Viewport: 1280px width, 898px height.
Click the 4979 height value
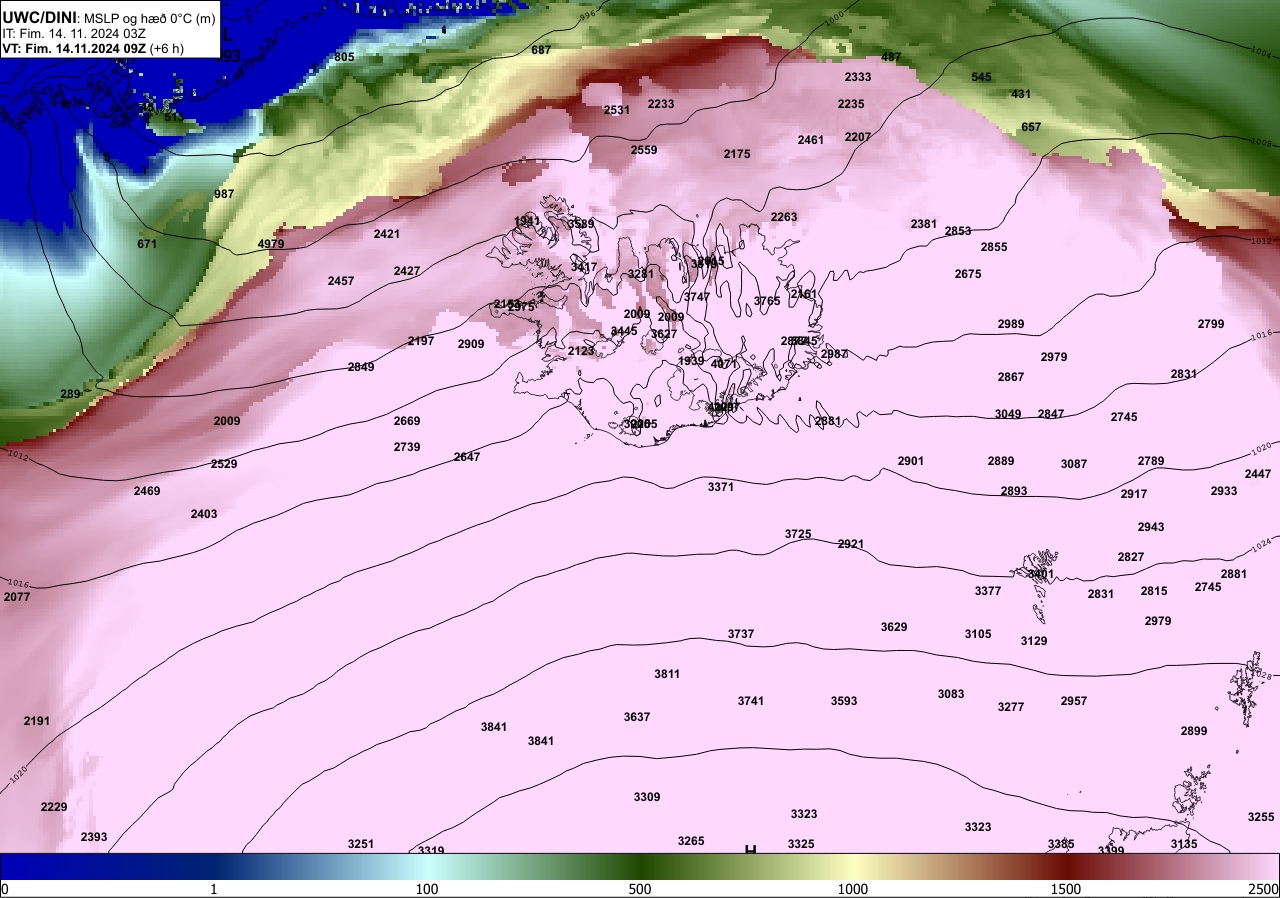[x=271, y=244]
